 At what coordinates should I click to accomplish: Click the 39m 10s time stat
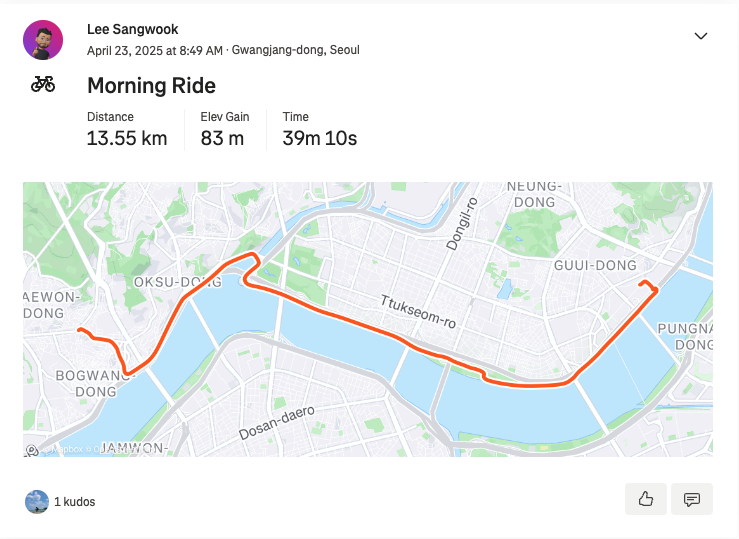tap(320, 138)
